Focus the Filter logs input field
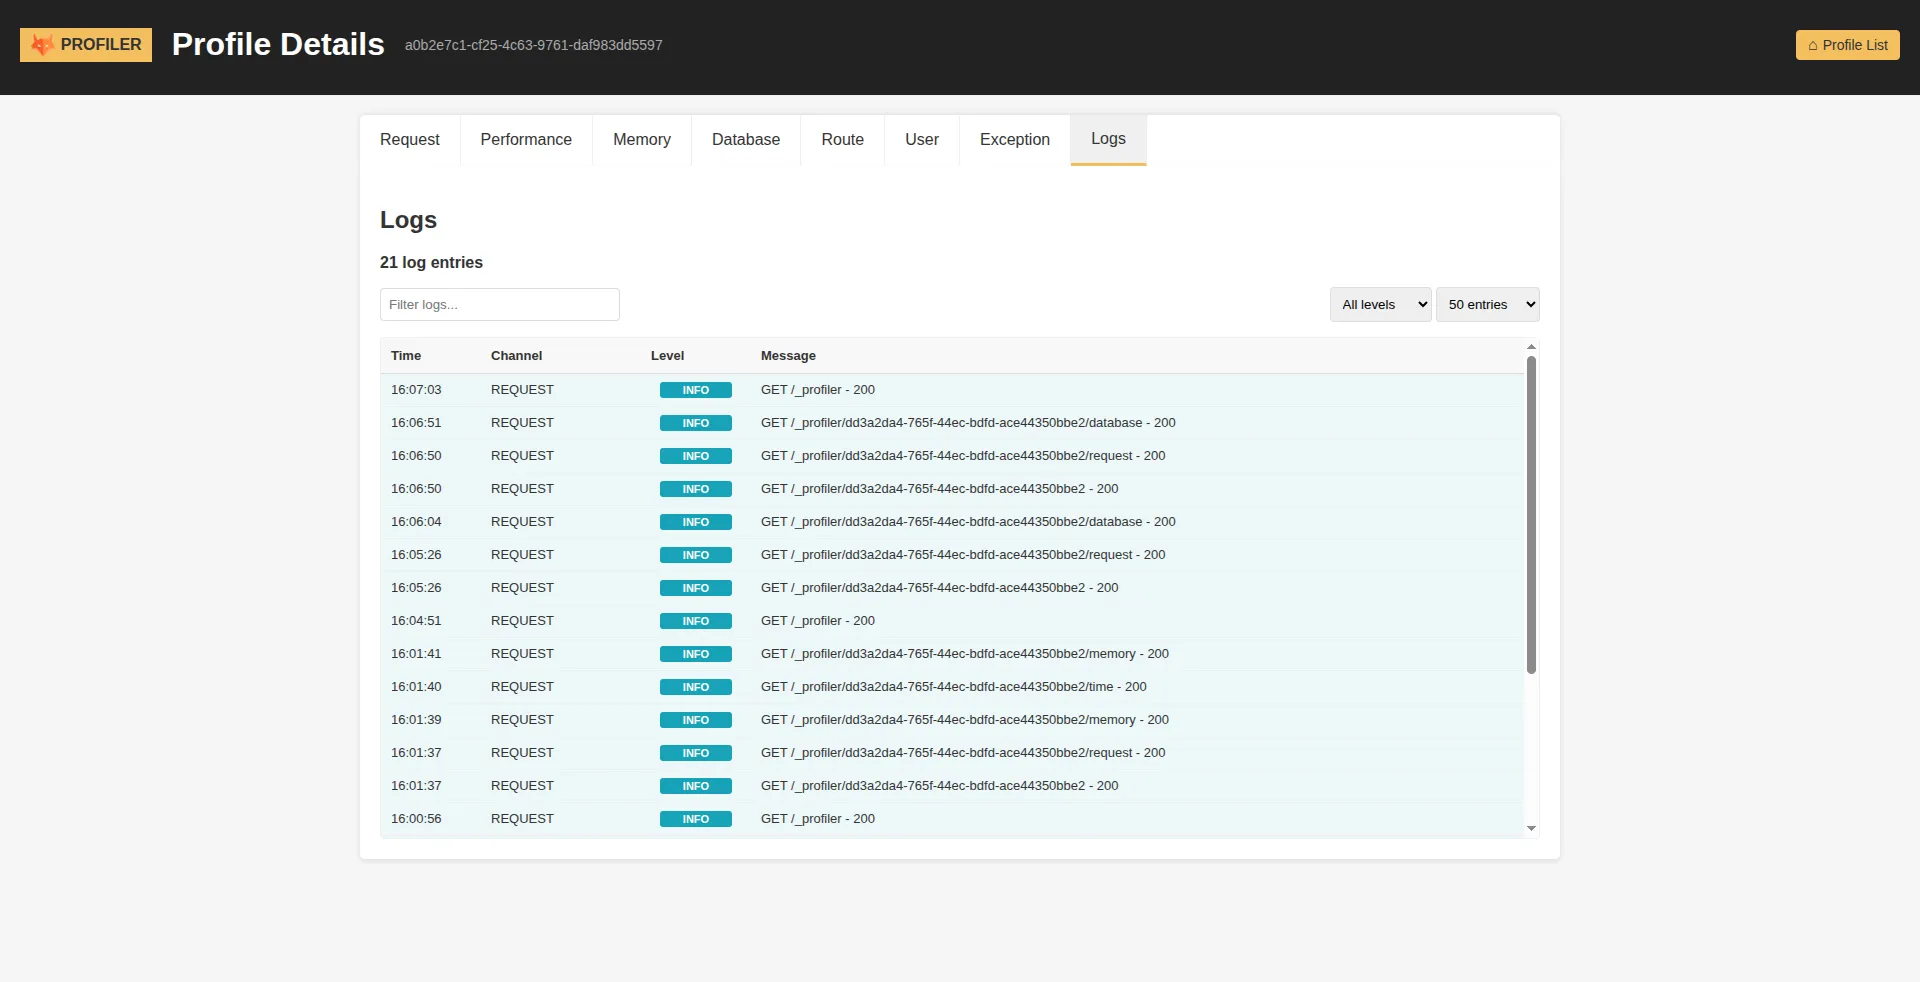Viewport: 1920px width, 982px height. (500, 305)
